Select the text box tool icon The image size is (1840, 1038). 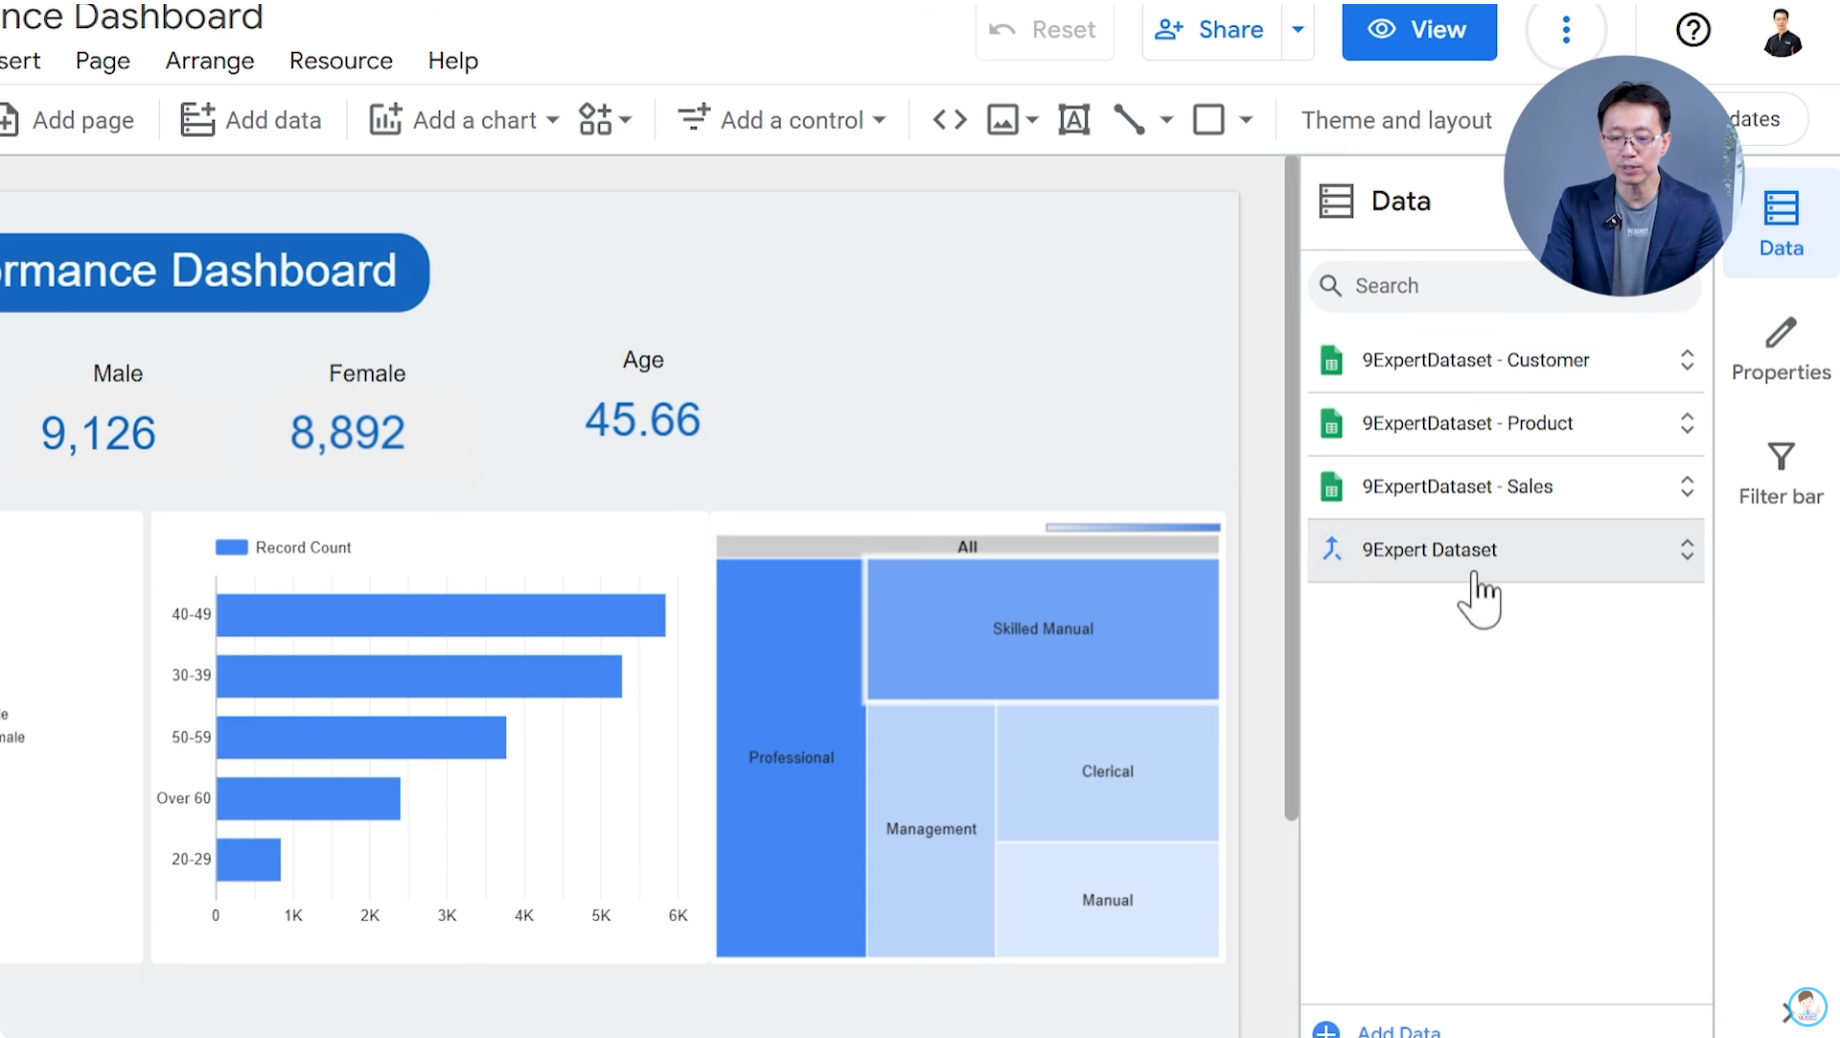(x=1073, y=120)
